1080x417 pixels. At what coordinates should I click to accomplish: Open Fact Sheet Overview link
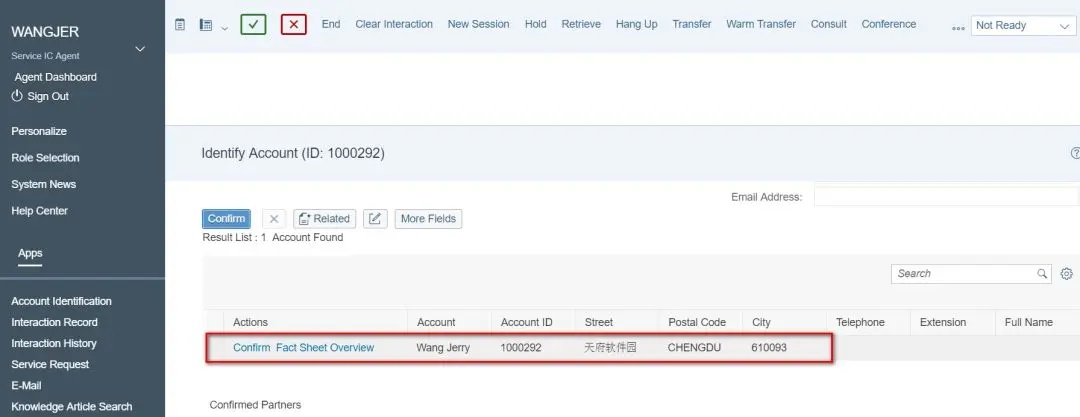325,347
